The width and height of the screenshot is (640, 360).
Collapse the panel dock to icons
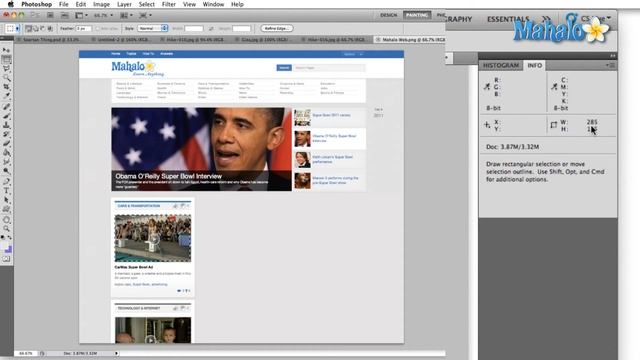(612, 56)
